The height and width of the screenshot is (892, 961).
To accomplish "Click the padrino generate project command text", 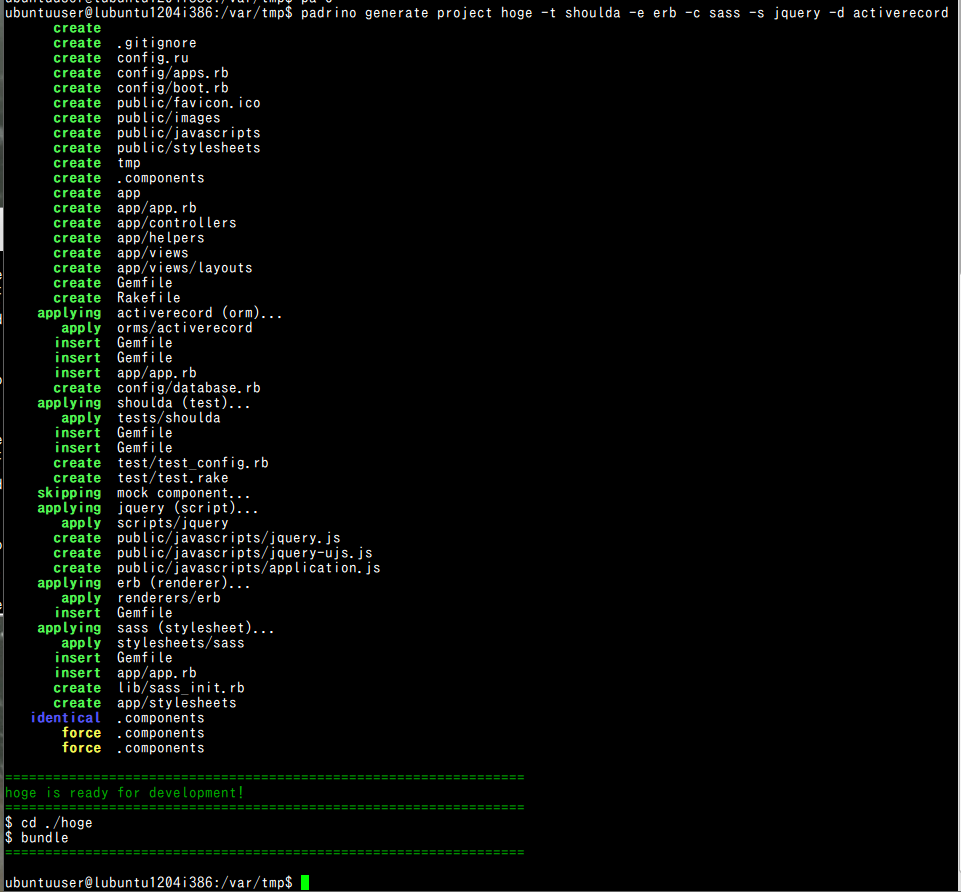I will pyautogui.click(x=625, y=13).
